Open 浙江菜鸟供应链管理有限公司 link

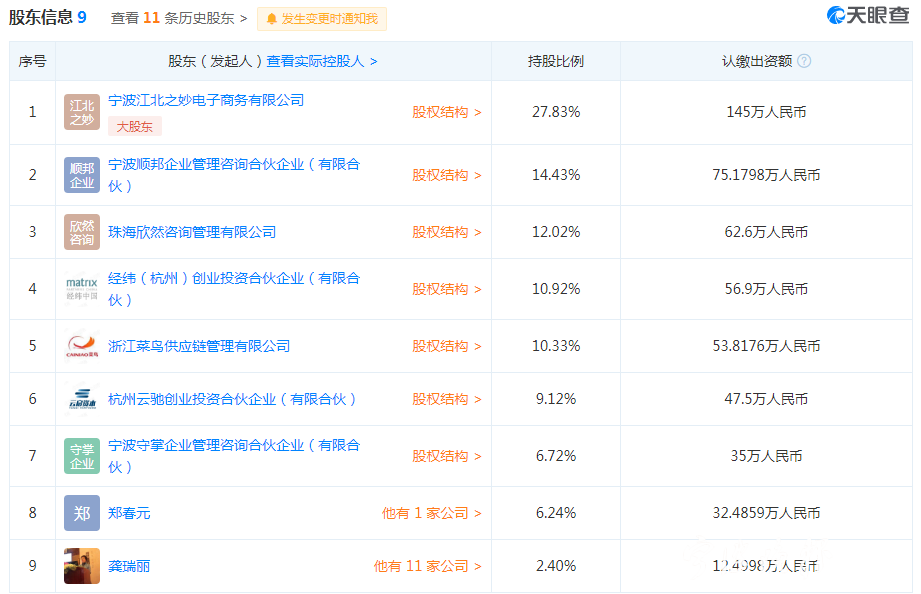click(x=199, y=346)
